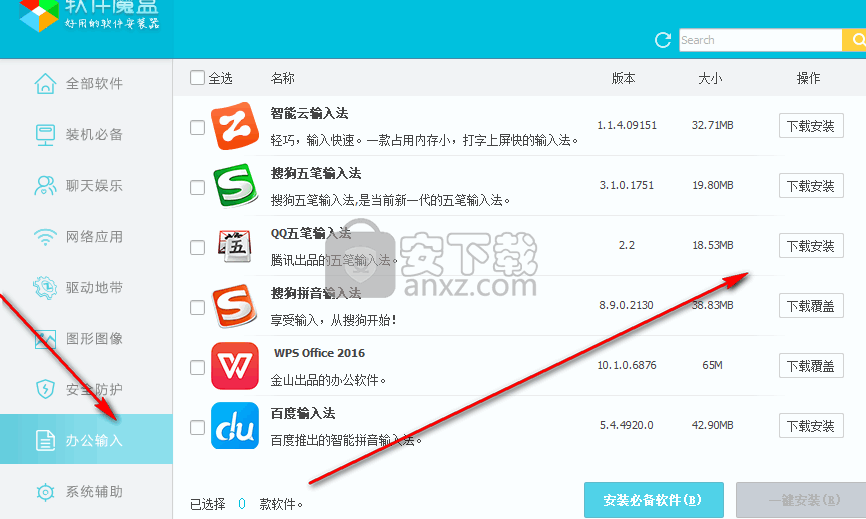This screenshot has width=866, height=519.
Task: Enable the 搜狗拼音输入法 checkbox
Action: (197, 308)
